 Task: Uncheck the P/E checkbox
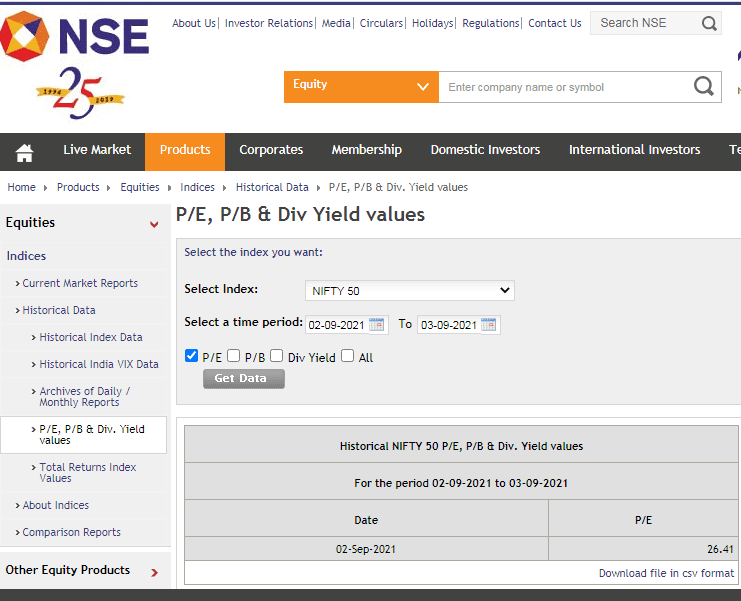pos(191,355)
